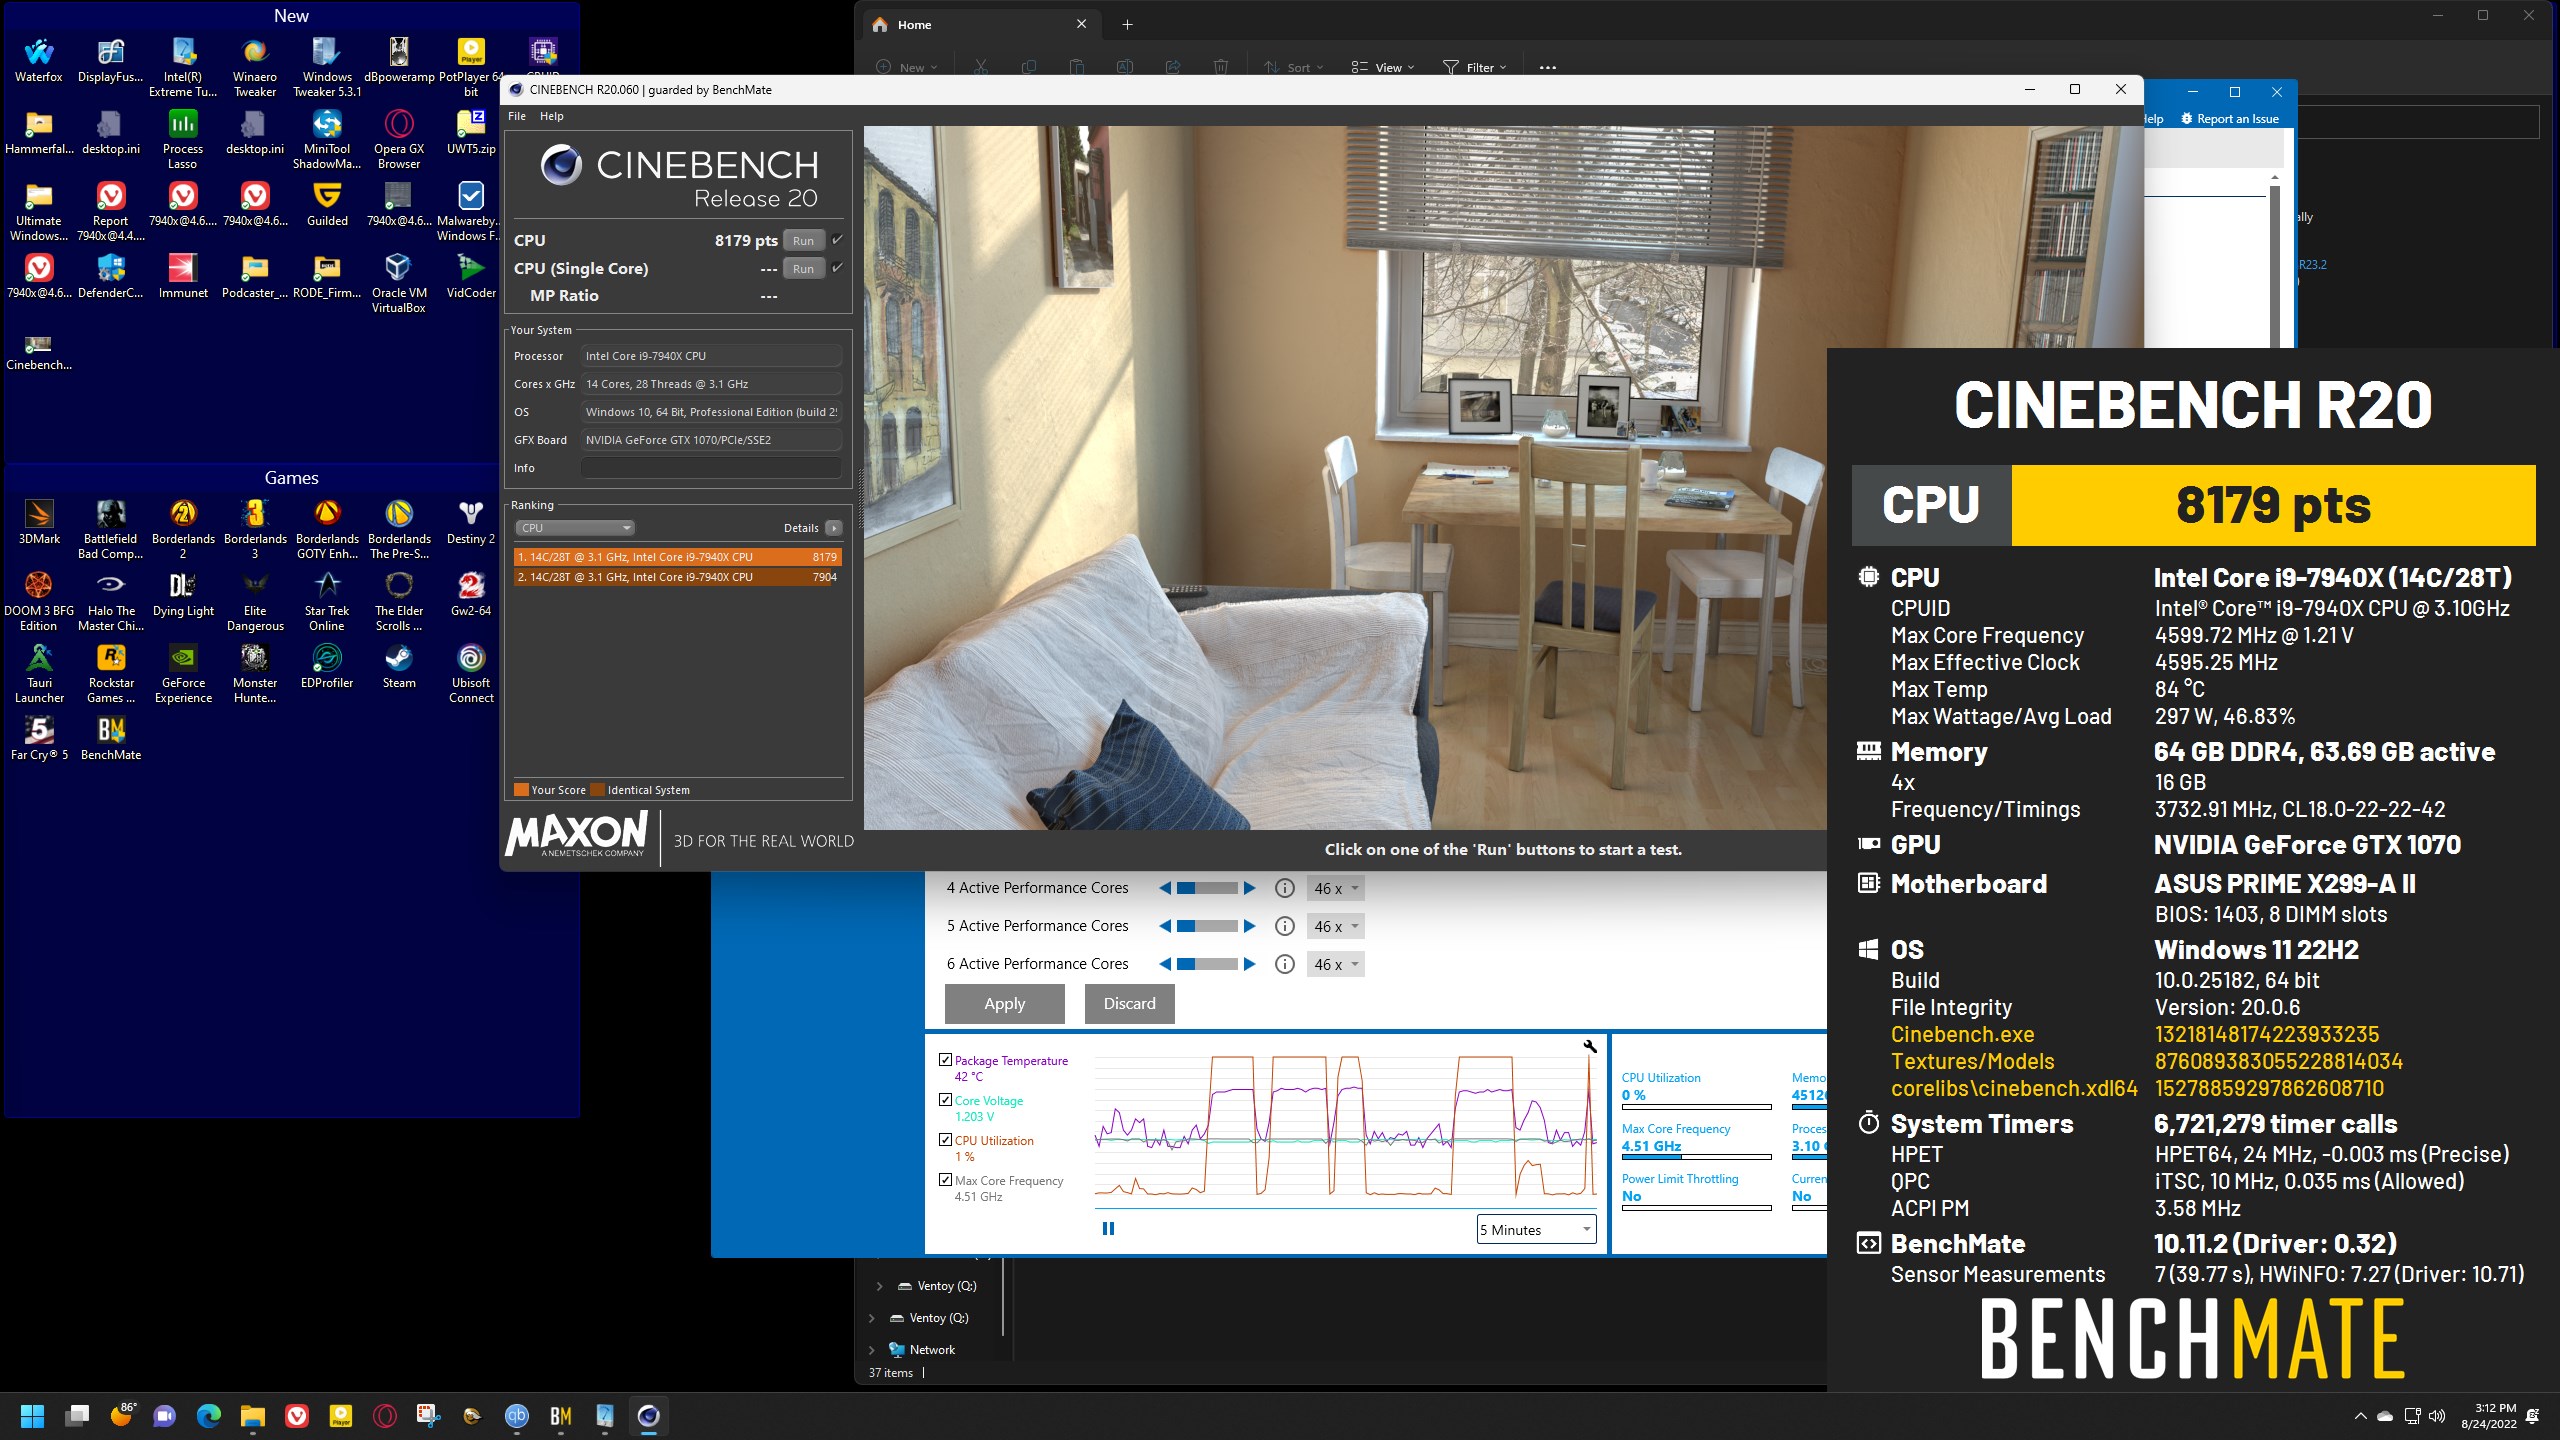Screen dimensions: 2560x1440
Task: Select the Immunet desktop icon
Action: click(183, 276)
